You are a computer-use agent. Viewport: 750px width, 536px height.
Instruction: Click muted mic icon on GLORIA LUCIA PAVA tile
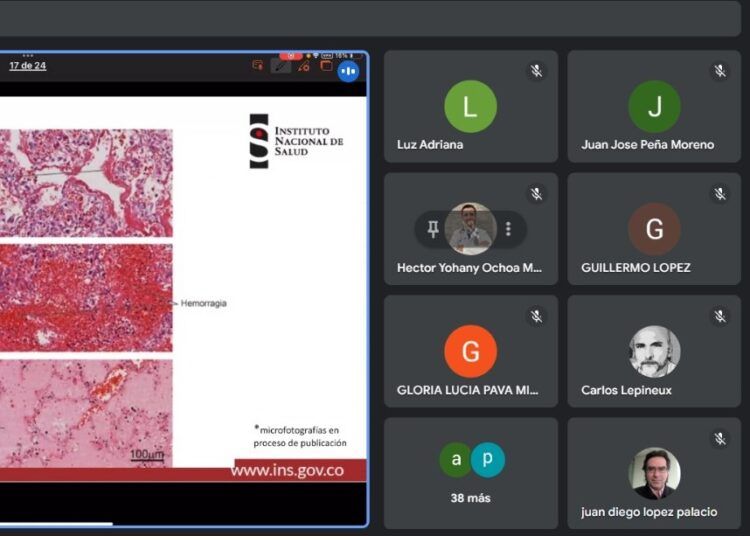[x=537, y=316]
